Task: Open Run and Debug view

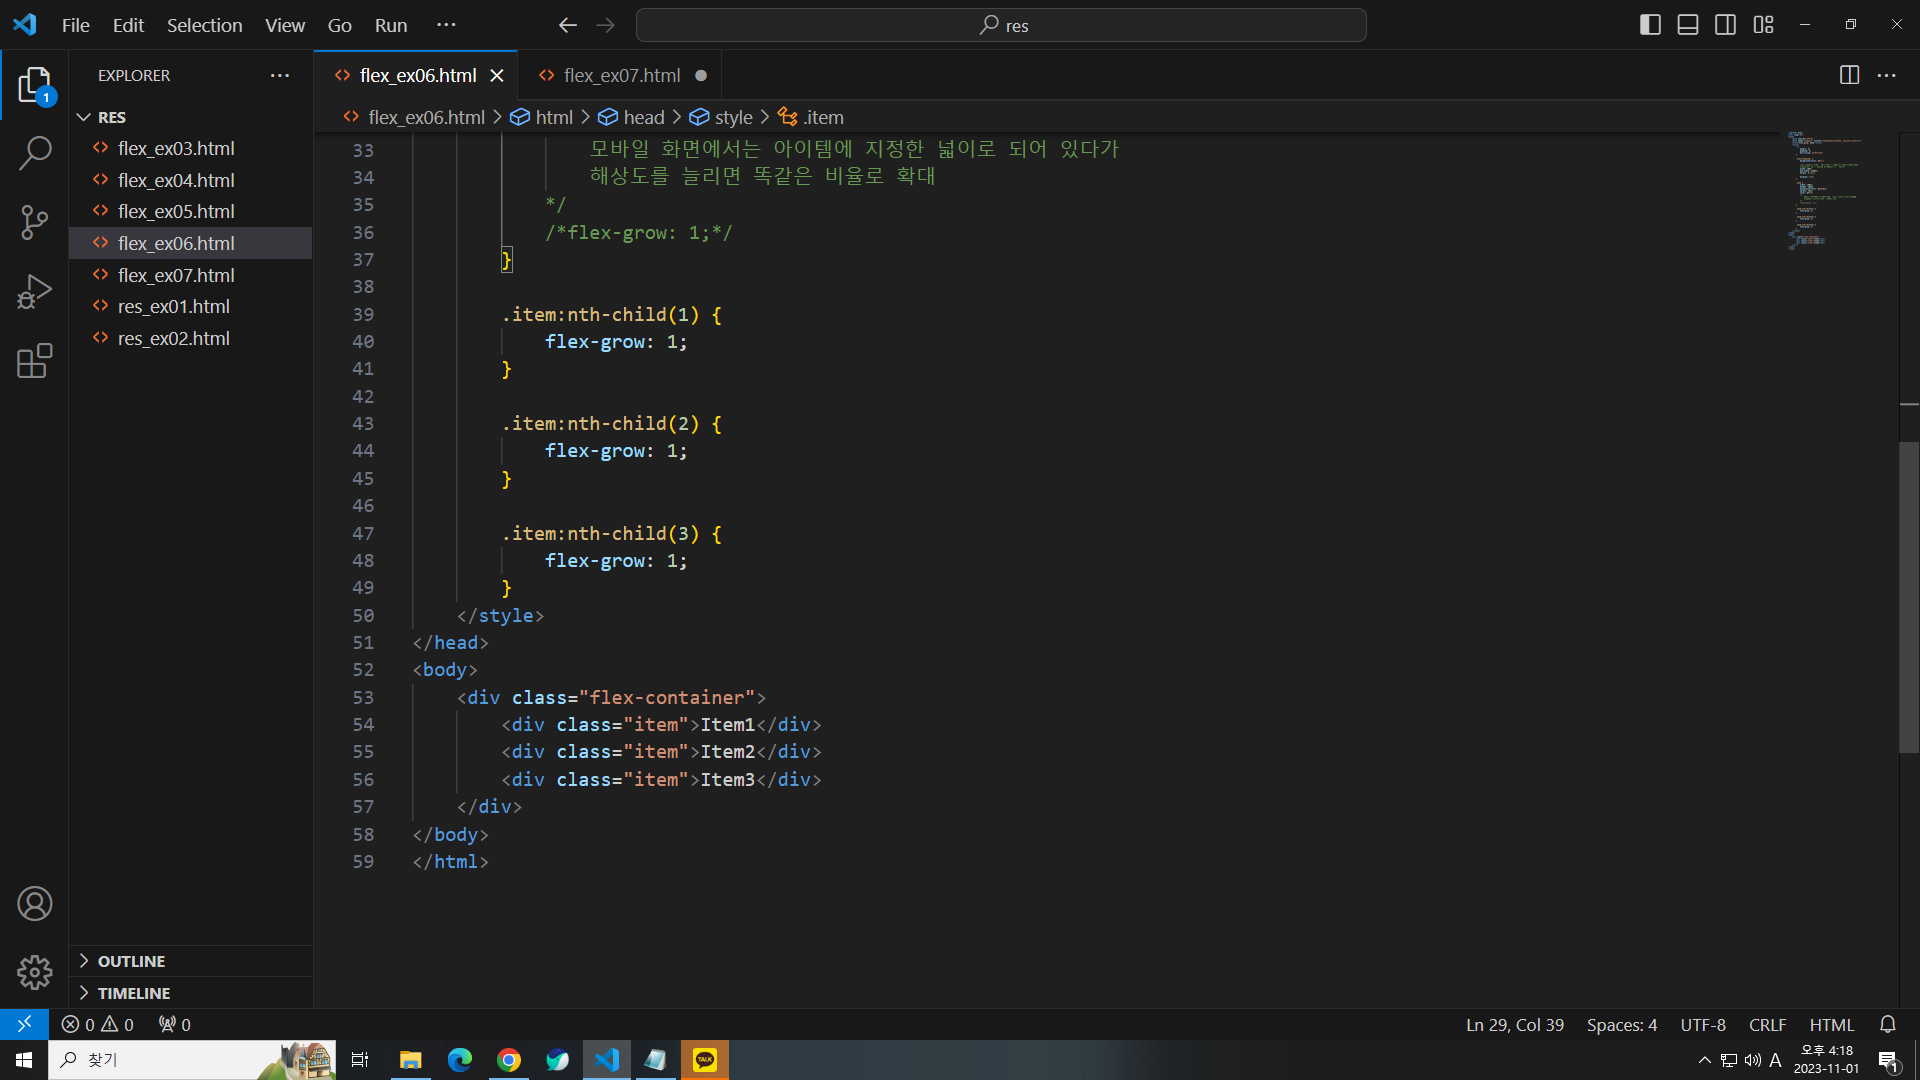Action: 35,292
